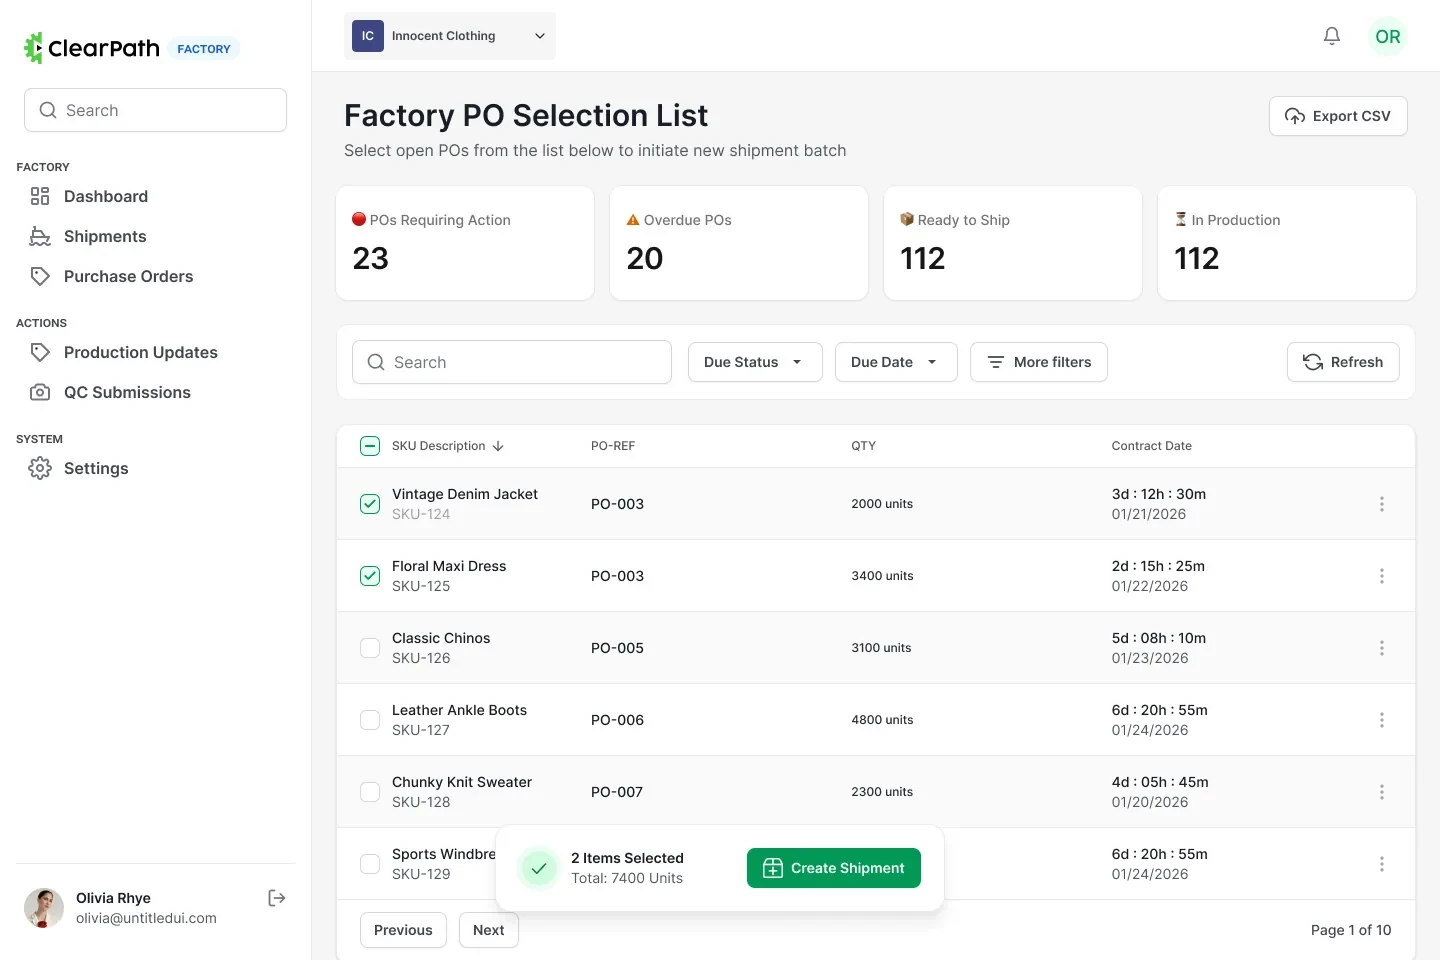
Task: Go to the Next page
Action: pos(489,930)
